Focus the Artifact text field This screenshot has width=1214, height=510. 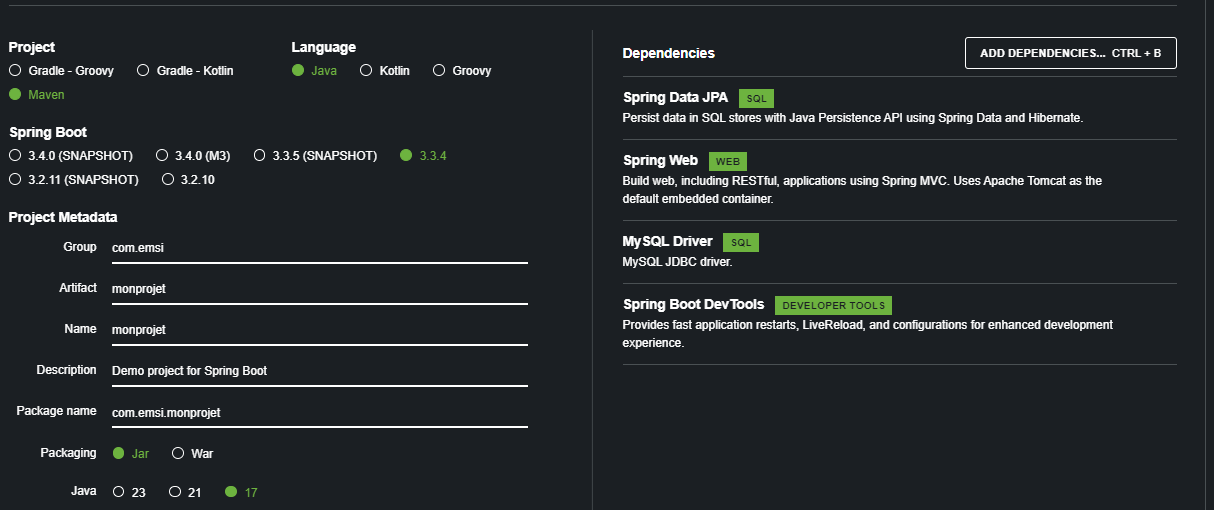(x=318, y=289)
